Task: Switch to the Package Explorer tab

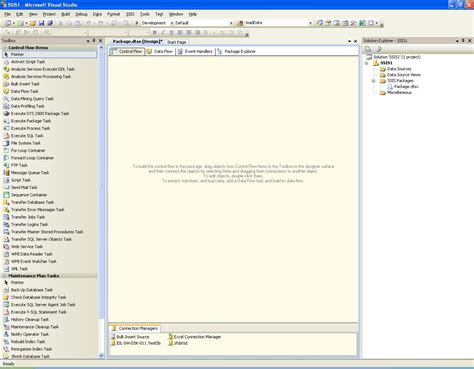Action: [x=237, y=52]
